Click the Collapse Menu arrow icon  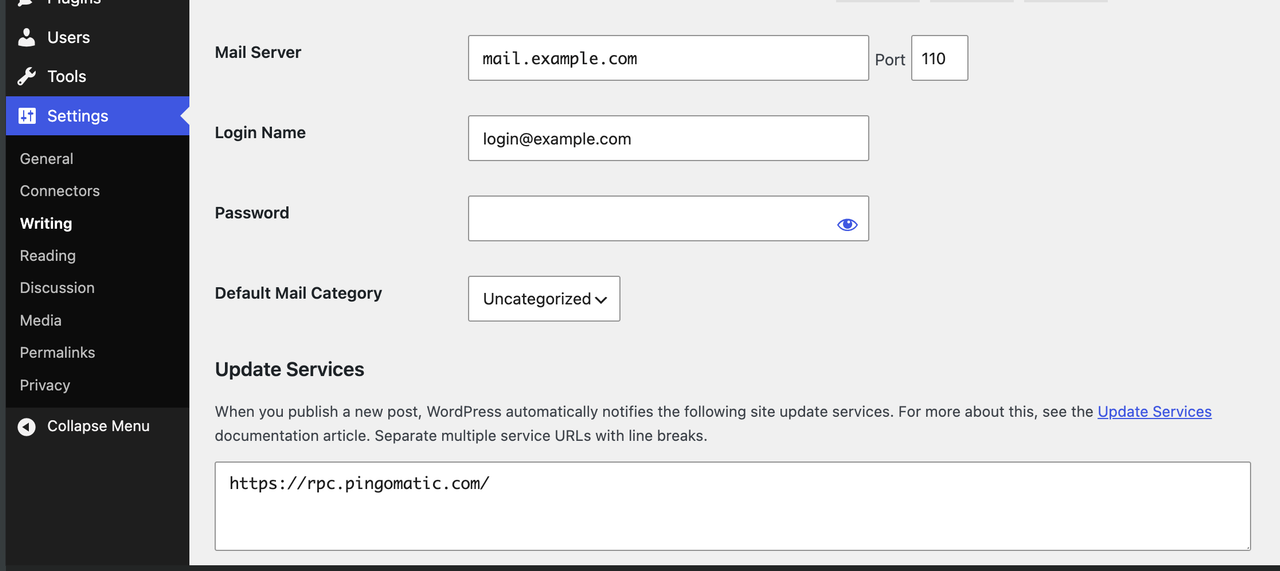pos(27,426)
